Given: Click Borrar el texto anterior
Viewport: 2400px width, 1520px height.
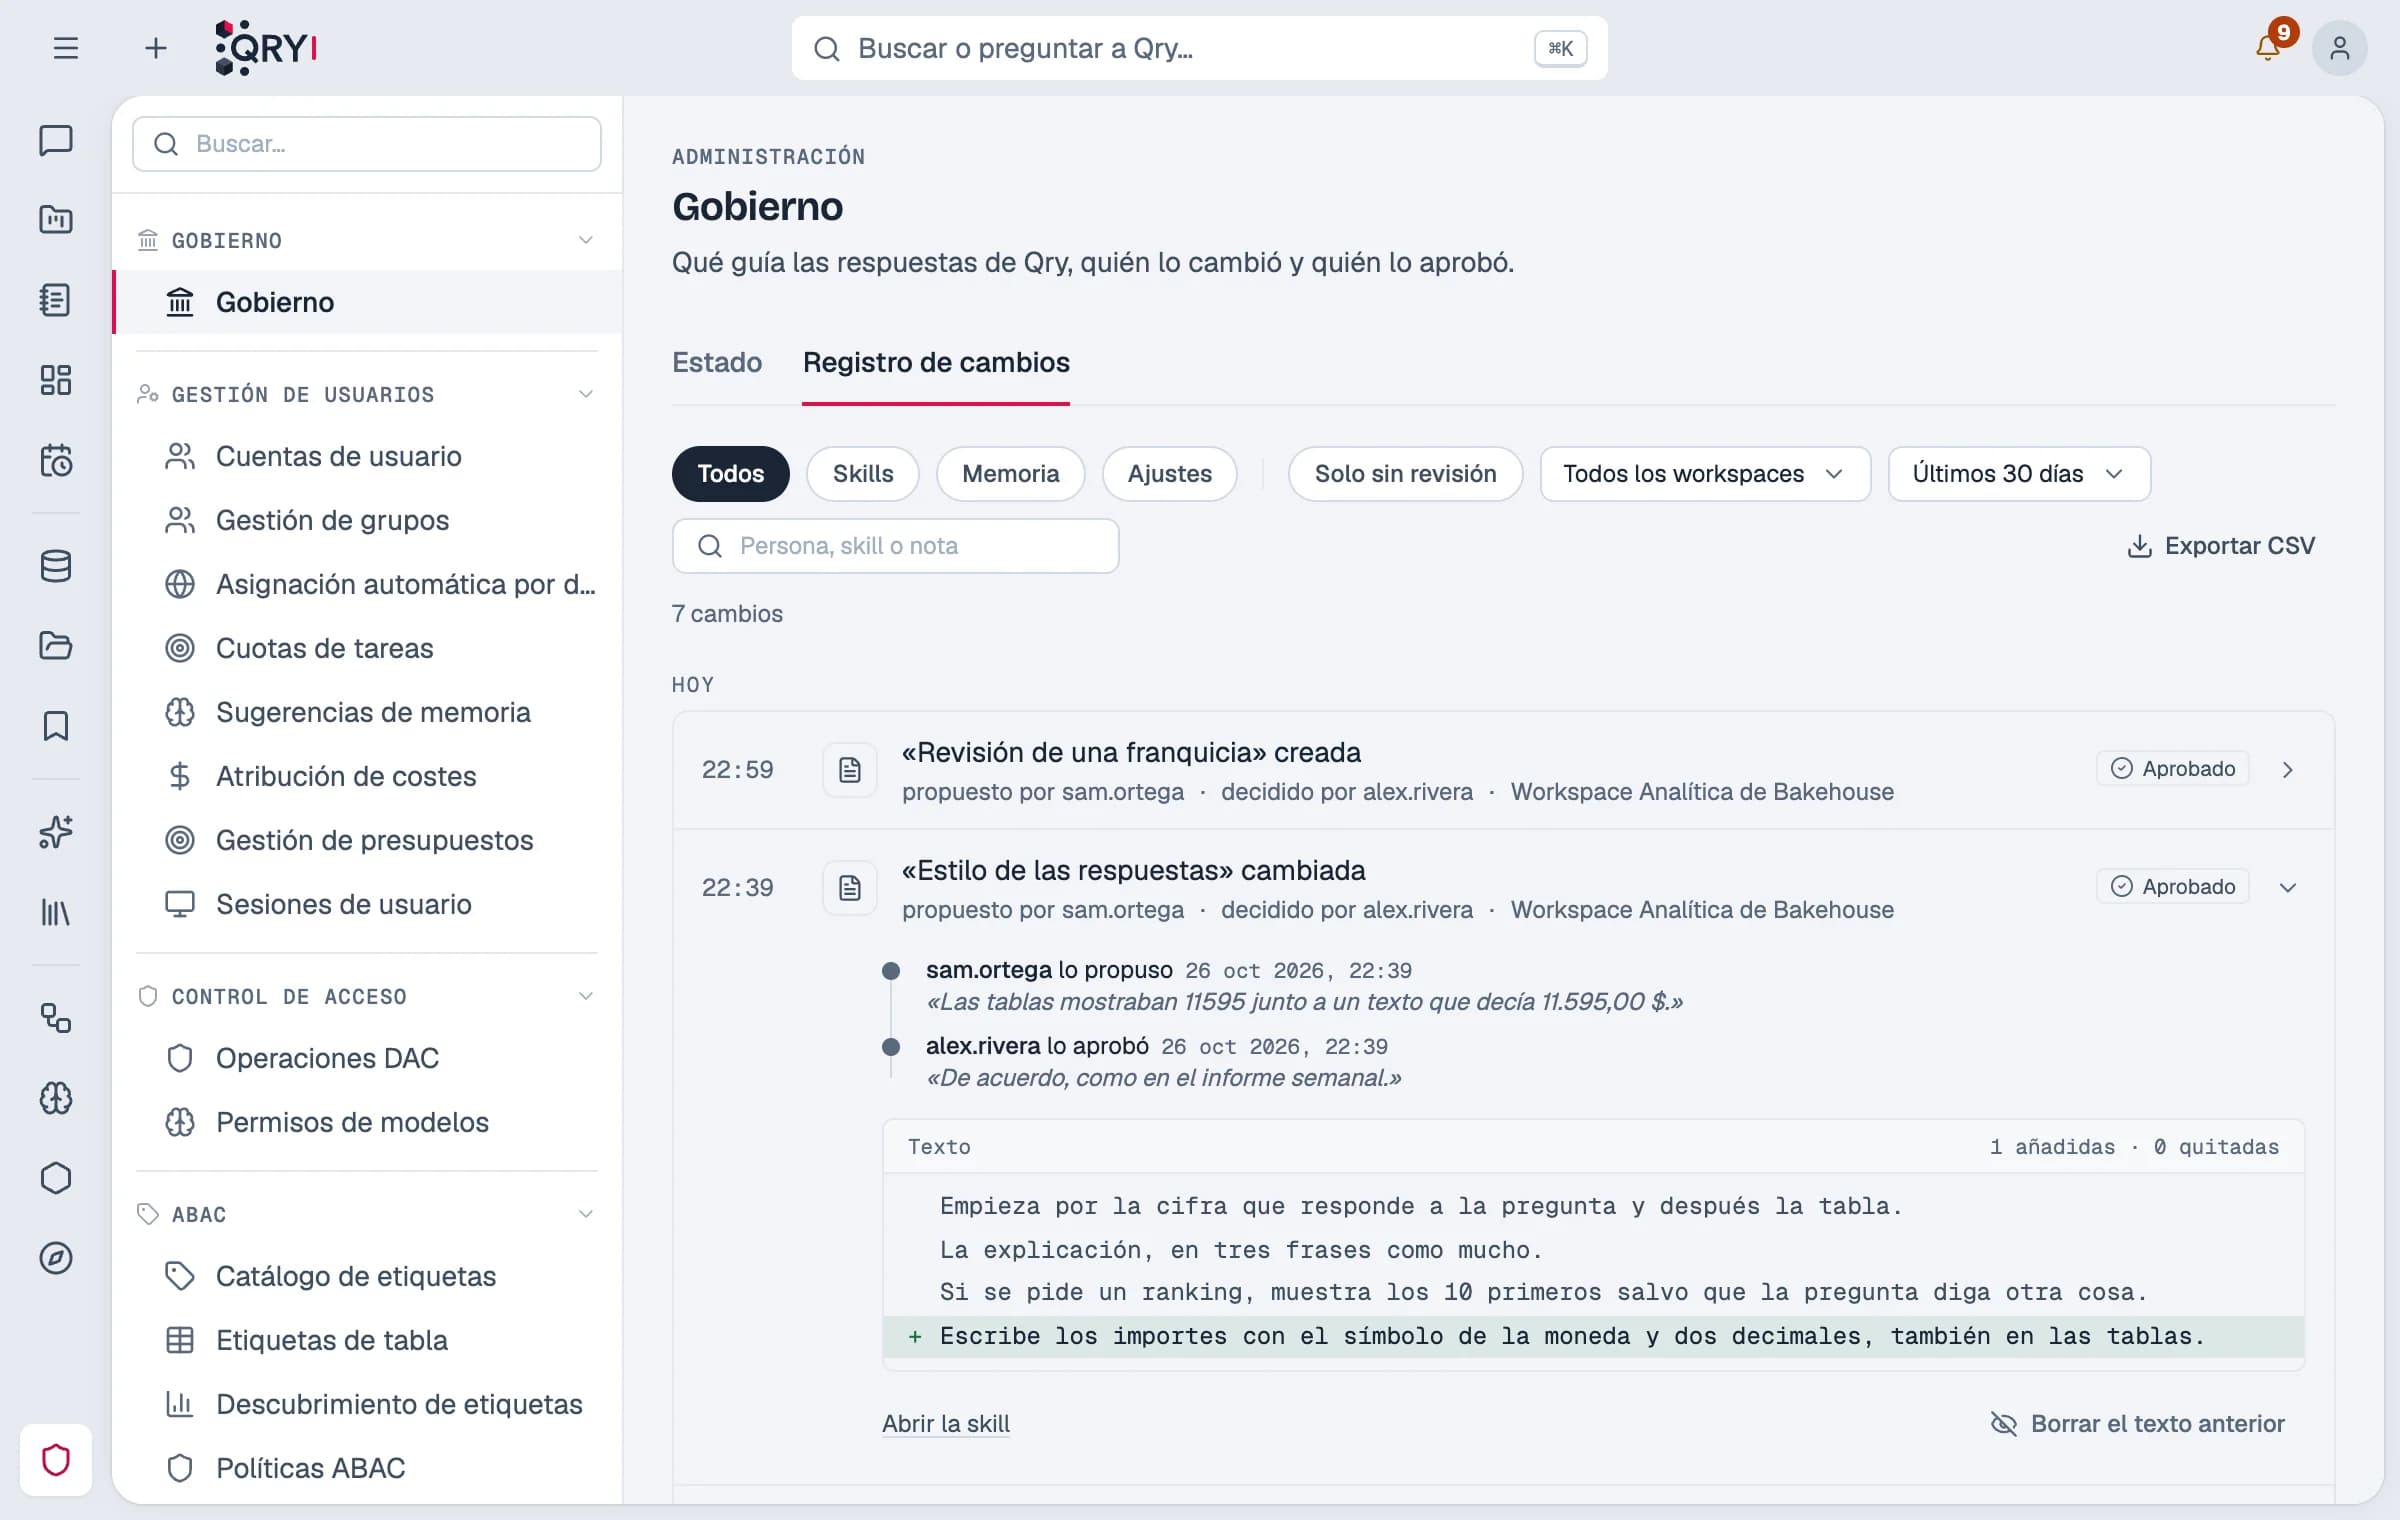Looking at the screenshot, I should click(x=2138, y=1424).
